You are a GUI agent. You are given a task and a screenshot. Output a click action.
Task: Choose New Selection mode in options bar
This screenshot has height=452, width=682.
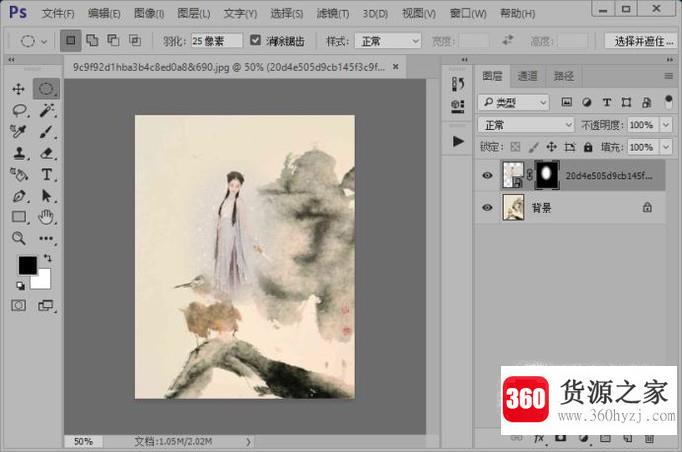[x=70, y=41]
